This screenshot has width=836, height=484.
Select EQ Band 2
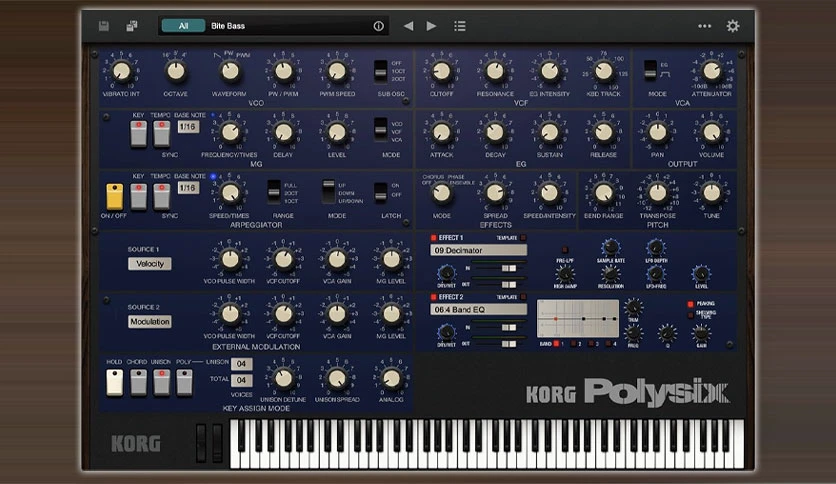(574, 344)
